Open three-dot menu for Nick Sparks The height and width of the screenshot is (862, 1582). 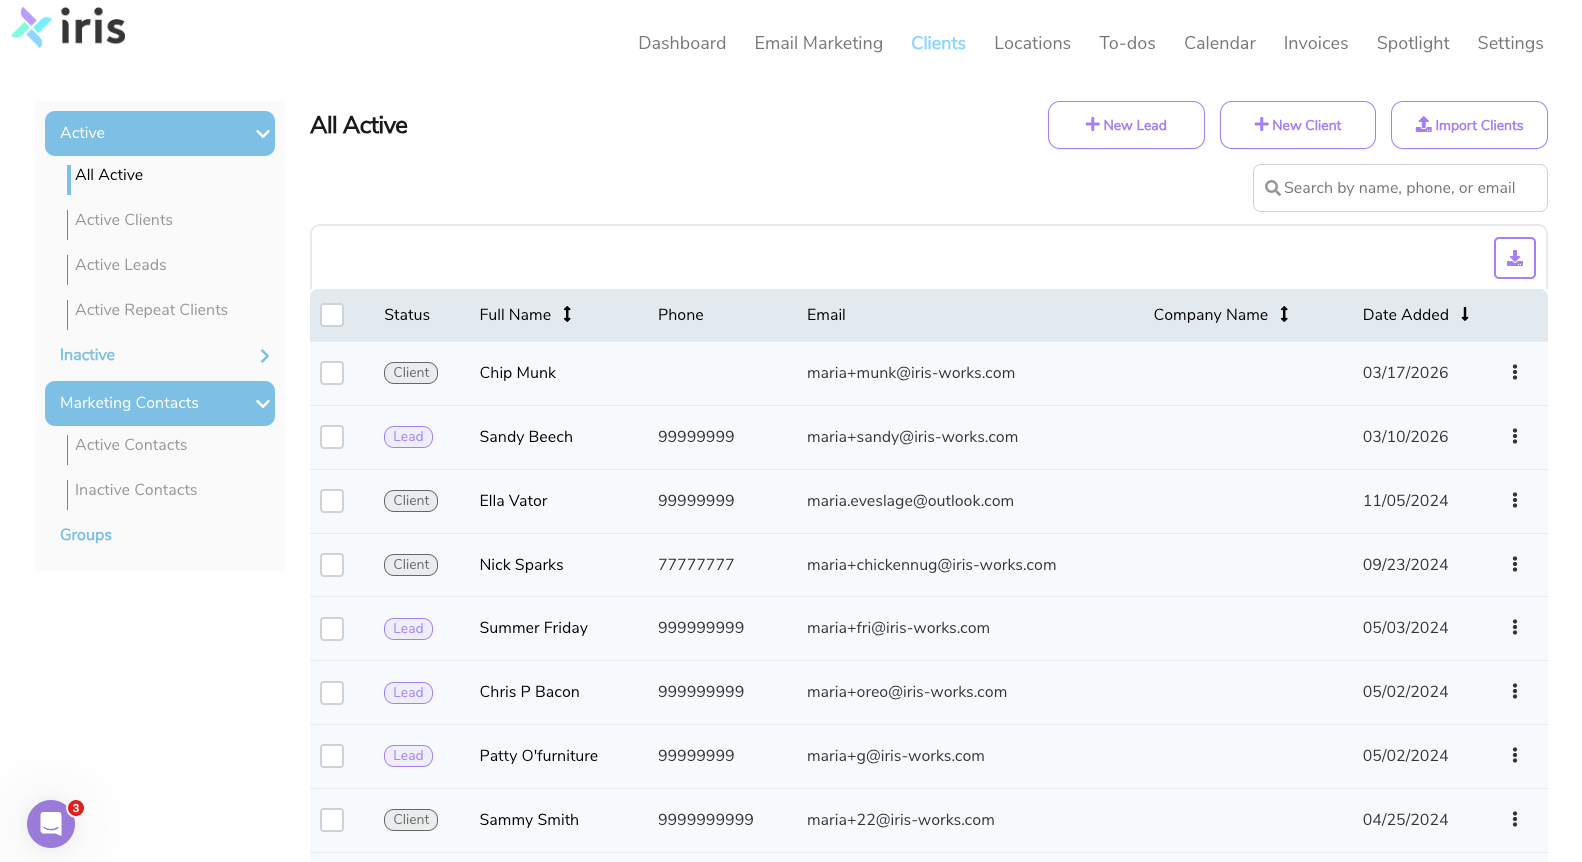pos(1514,564)
